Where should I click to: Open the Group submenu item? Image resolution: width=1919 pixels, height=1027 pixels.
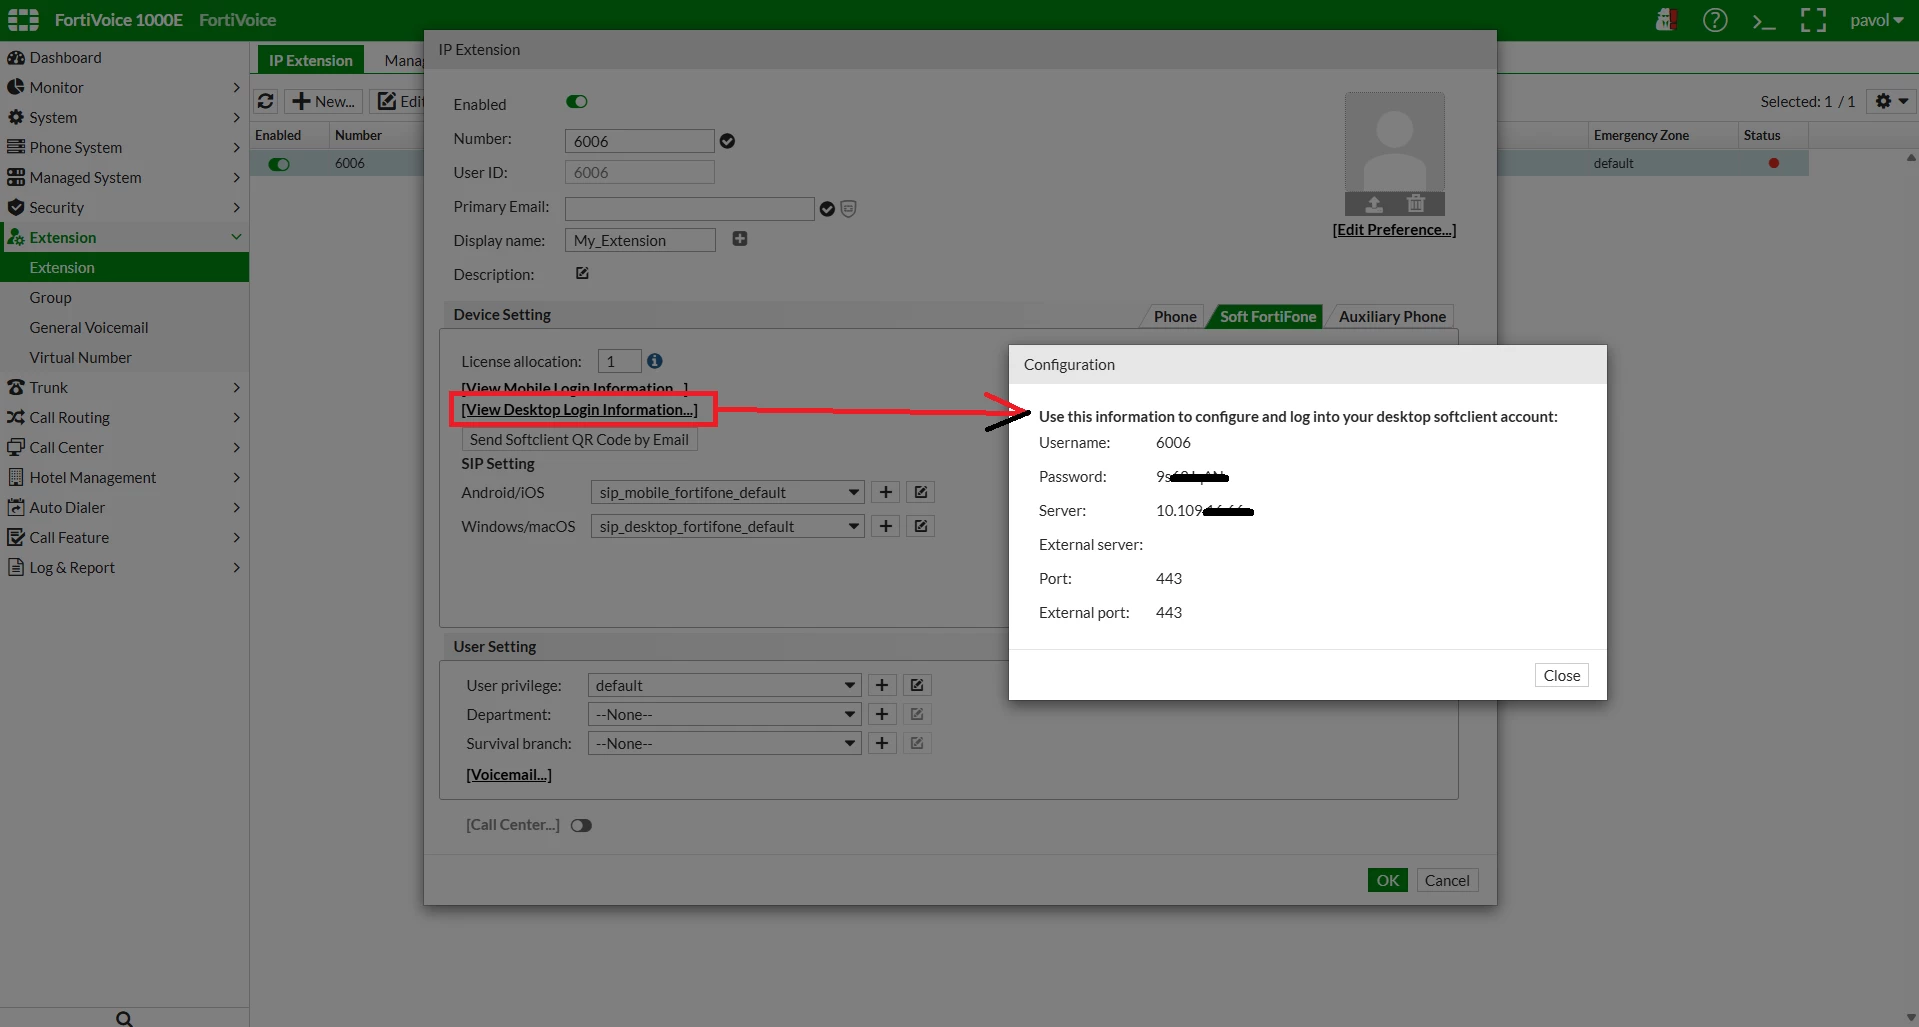[x=124, y=297]
